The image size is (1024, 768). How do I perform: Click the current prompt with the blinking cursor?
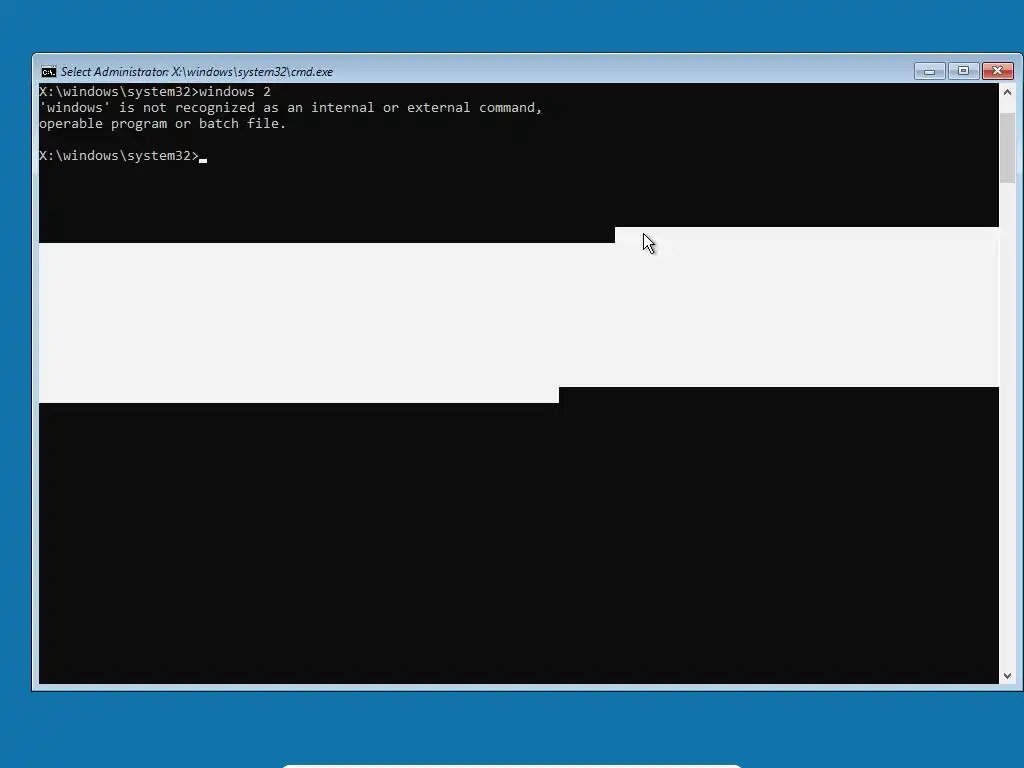coord(123,156)
